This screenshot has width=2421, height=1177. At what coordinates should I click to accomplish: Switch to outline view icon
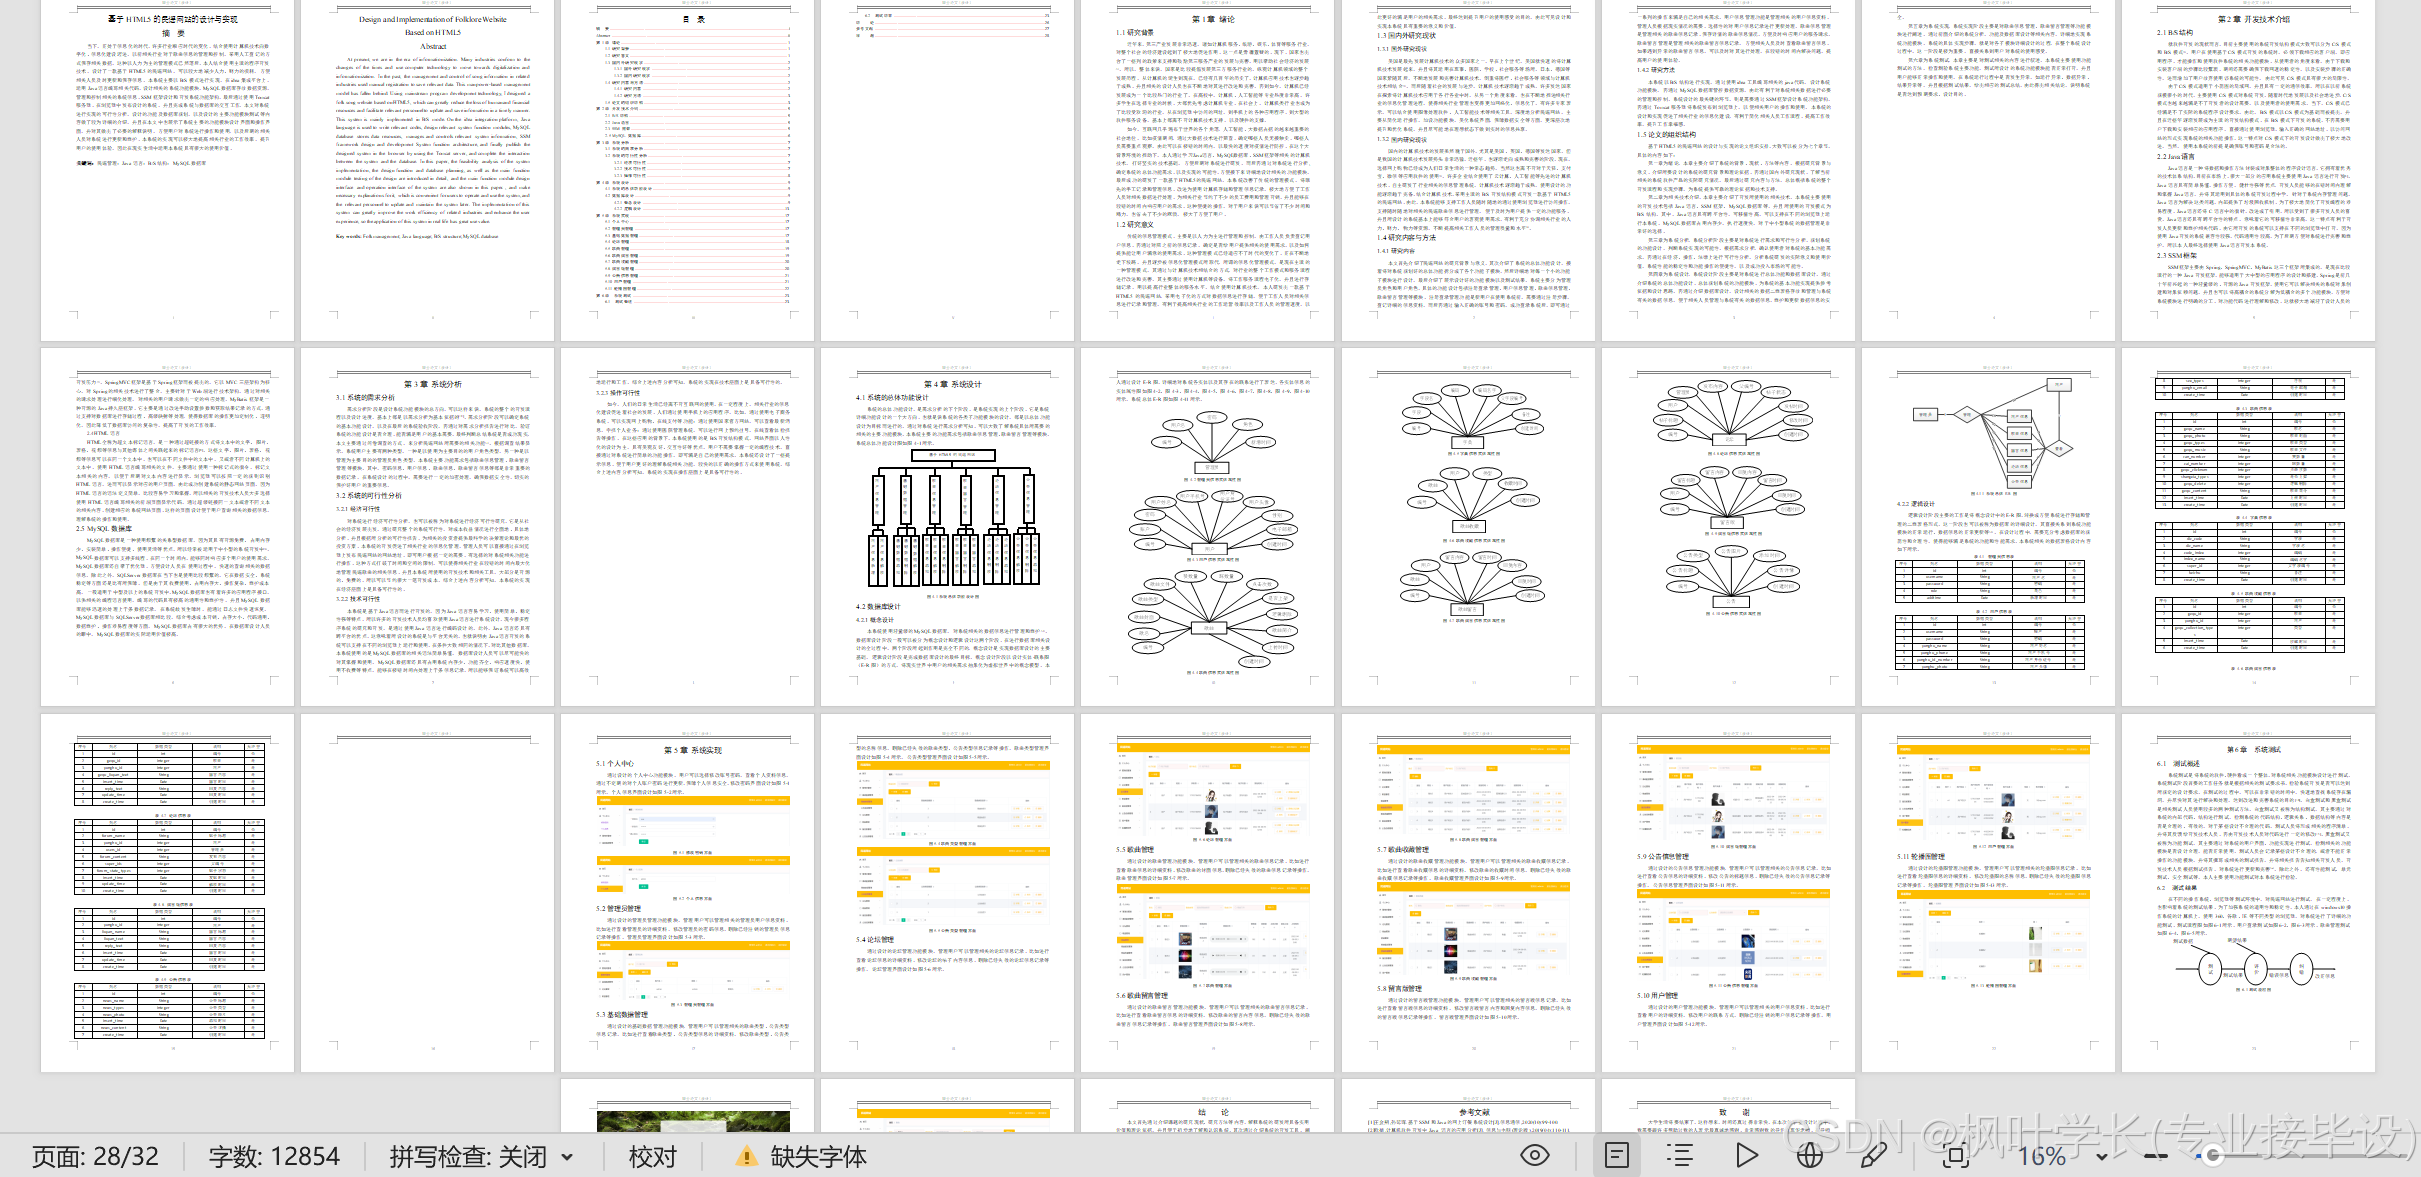(1681, 1156)
